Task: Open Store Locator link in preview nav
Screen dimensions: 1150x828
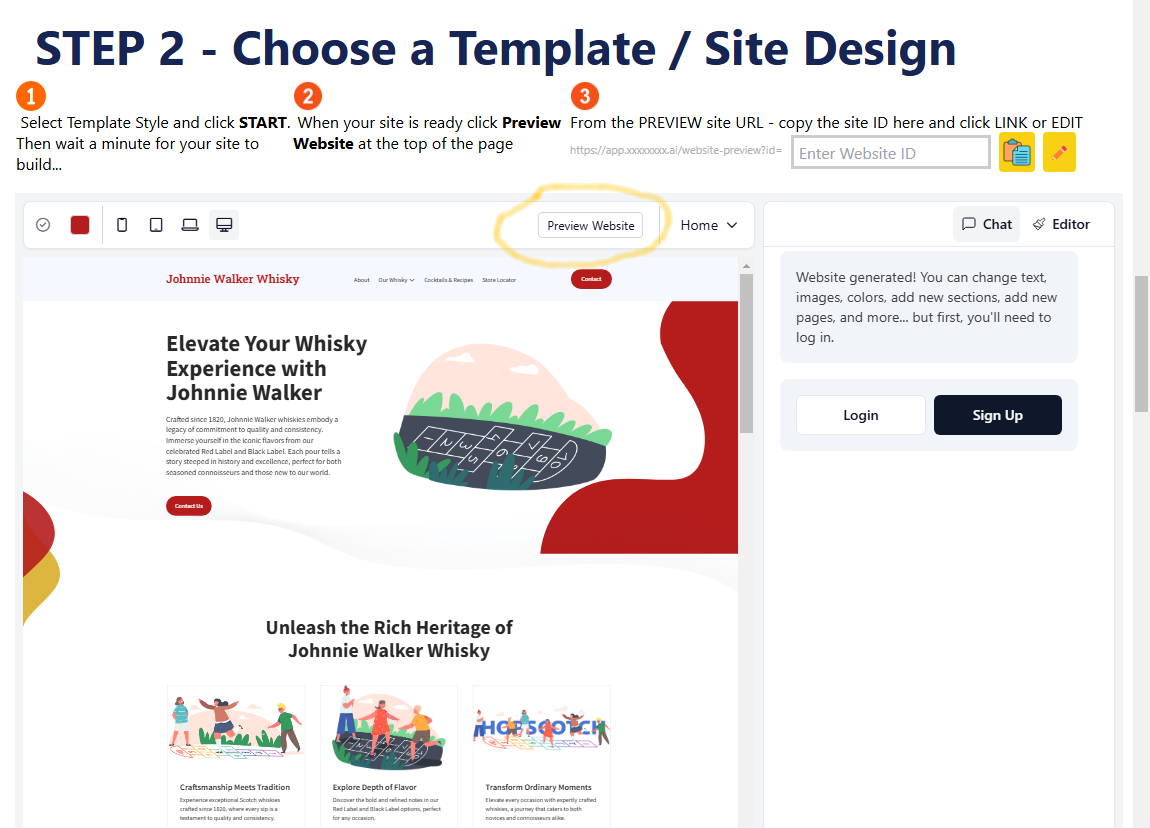Action: click(x=499, y=280)
